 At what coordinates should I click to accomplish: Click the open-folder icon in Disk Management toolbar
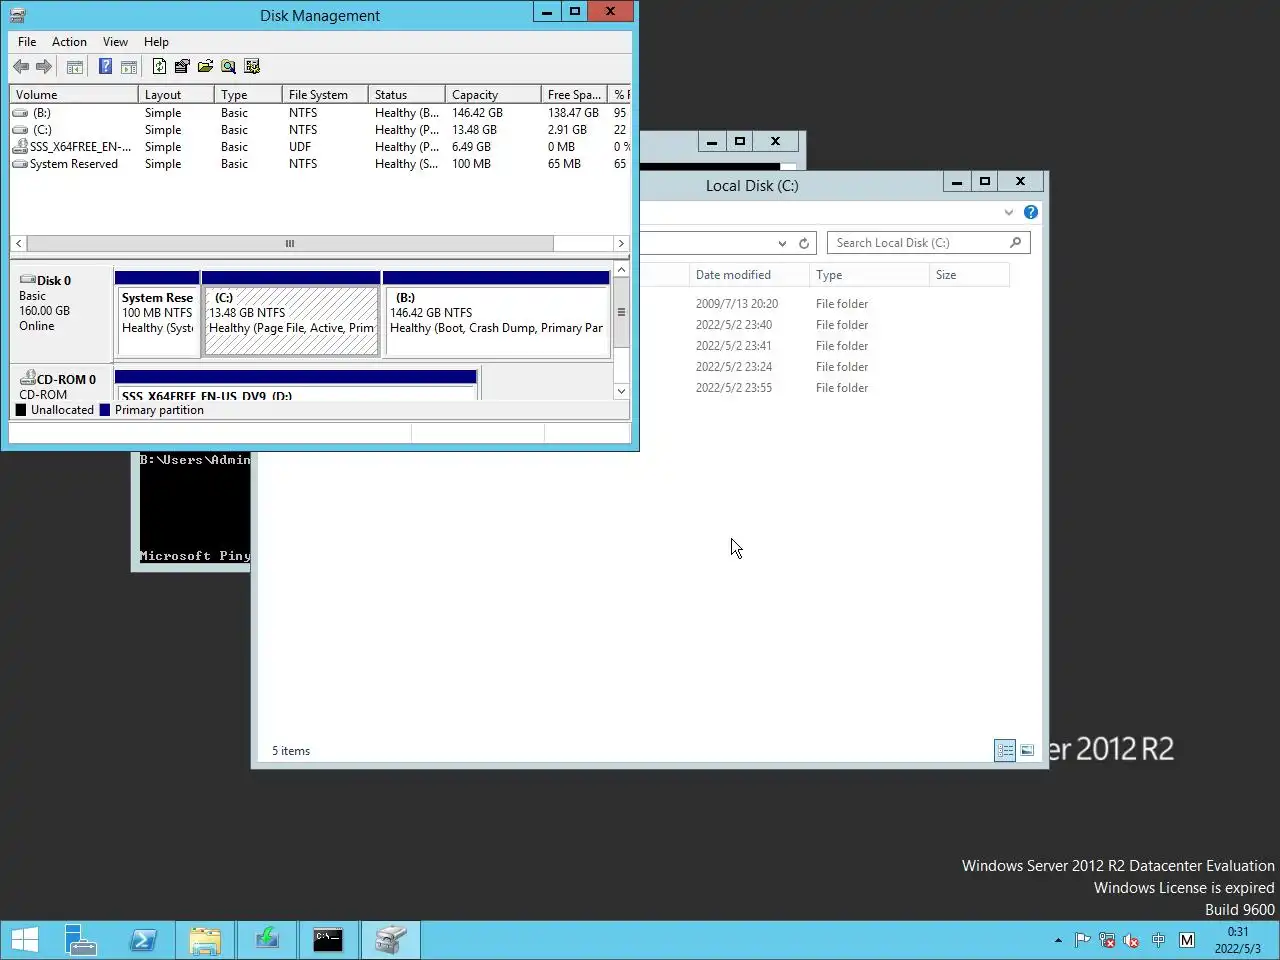click(205, 67)
